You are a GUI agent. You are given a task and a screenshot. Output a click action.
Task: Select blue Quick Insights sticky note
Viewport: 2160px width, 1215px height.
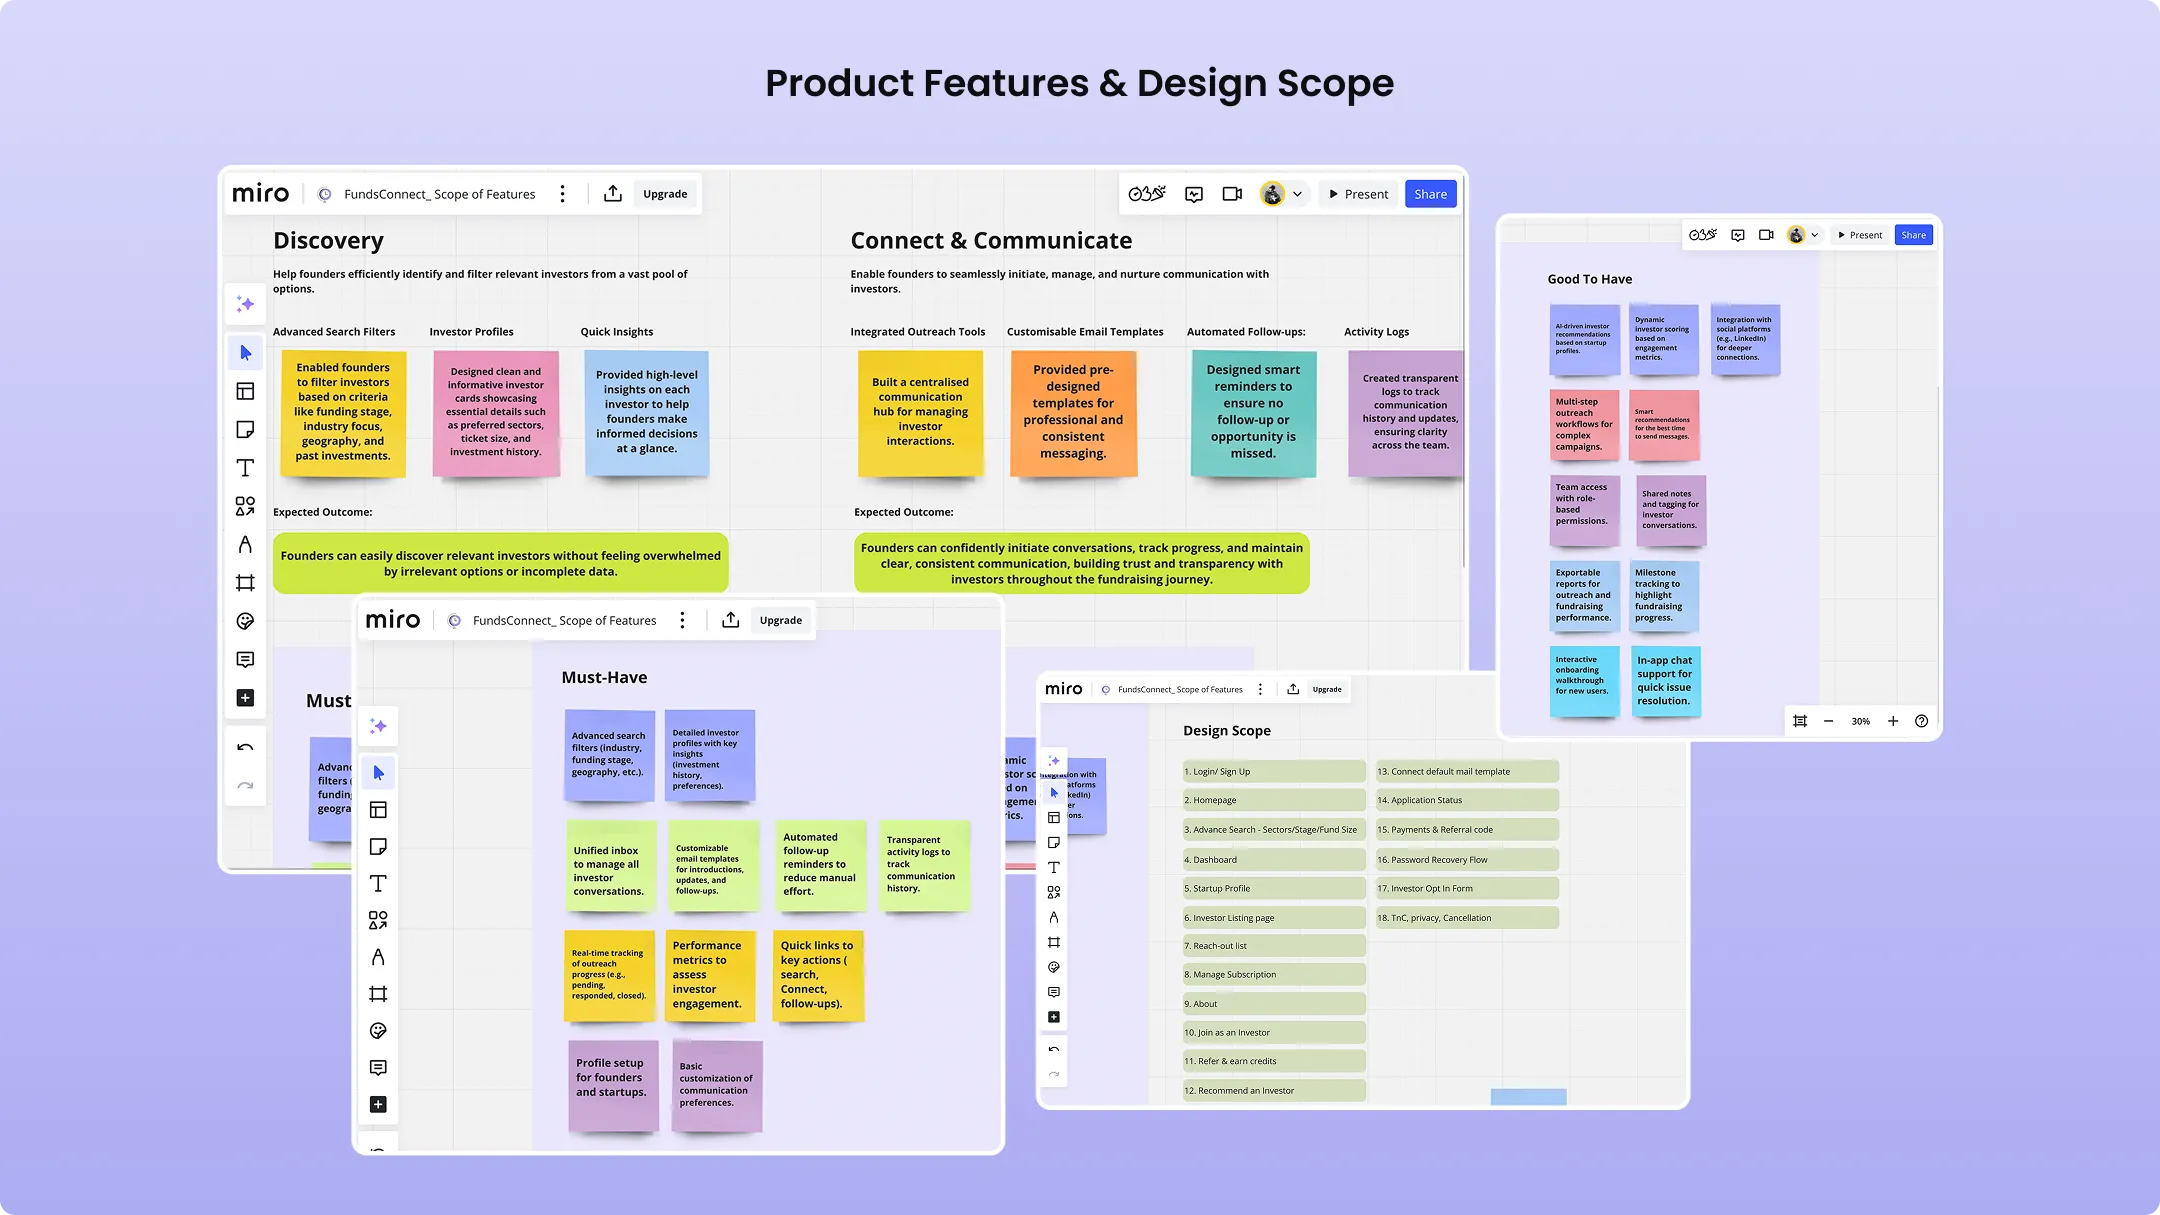click(647, 413)
